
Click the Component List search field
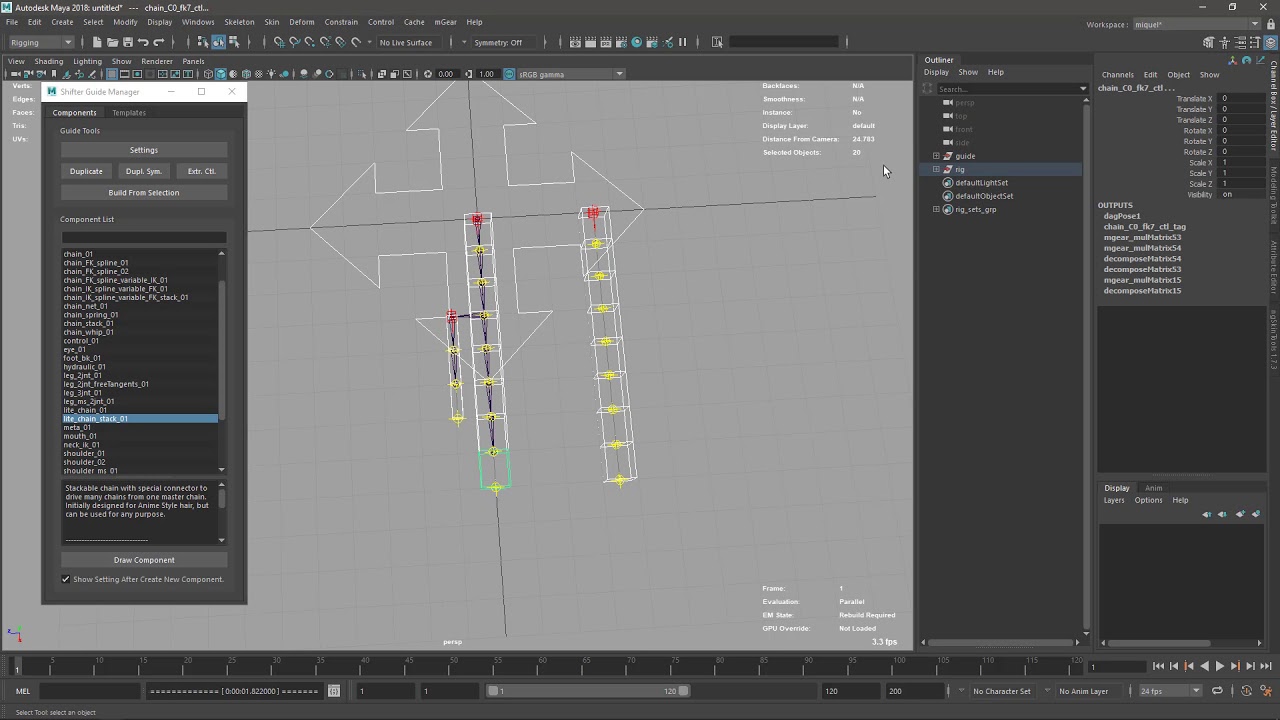click(x=144, y=237)
